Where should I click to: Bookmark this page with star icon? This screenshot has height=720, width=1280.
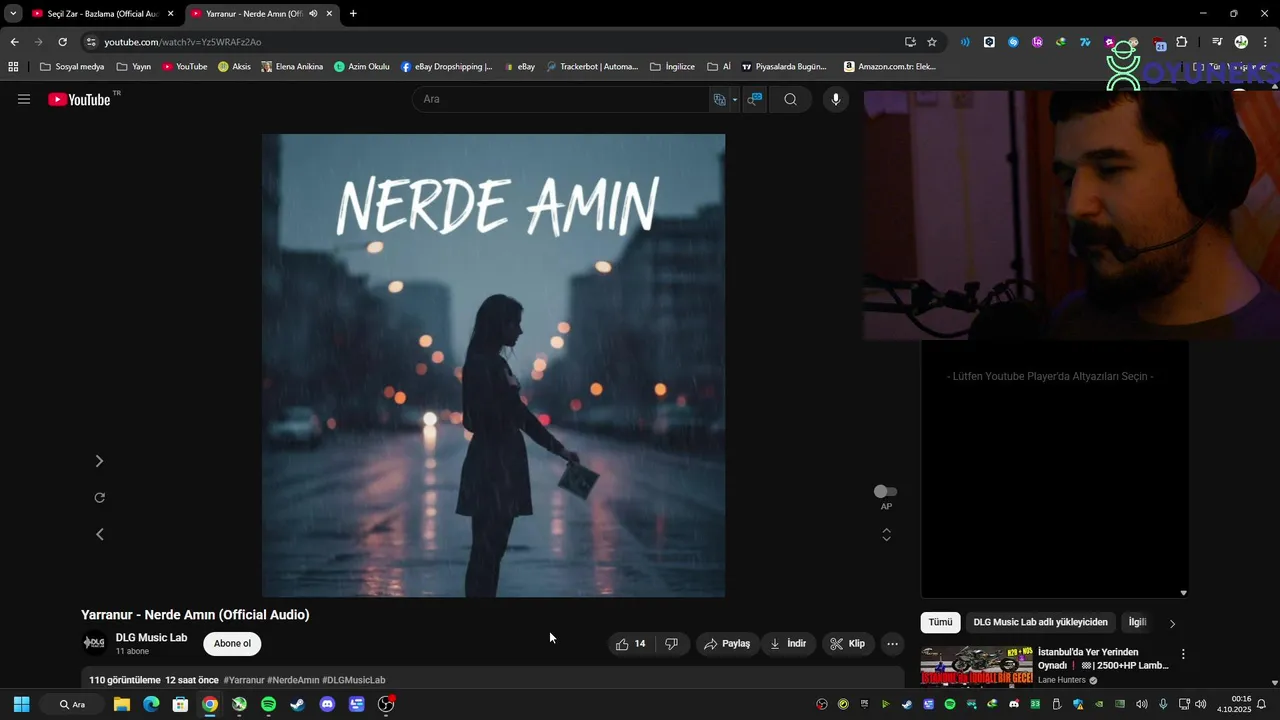[932, 42]
